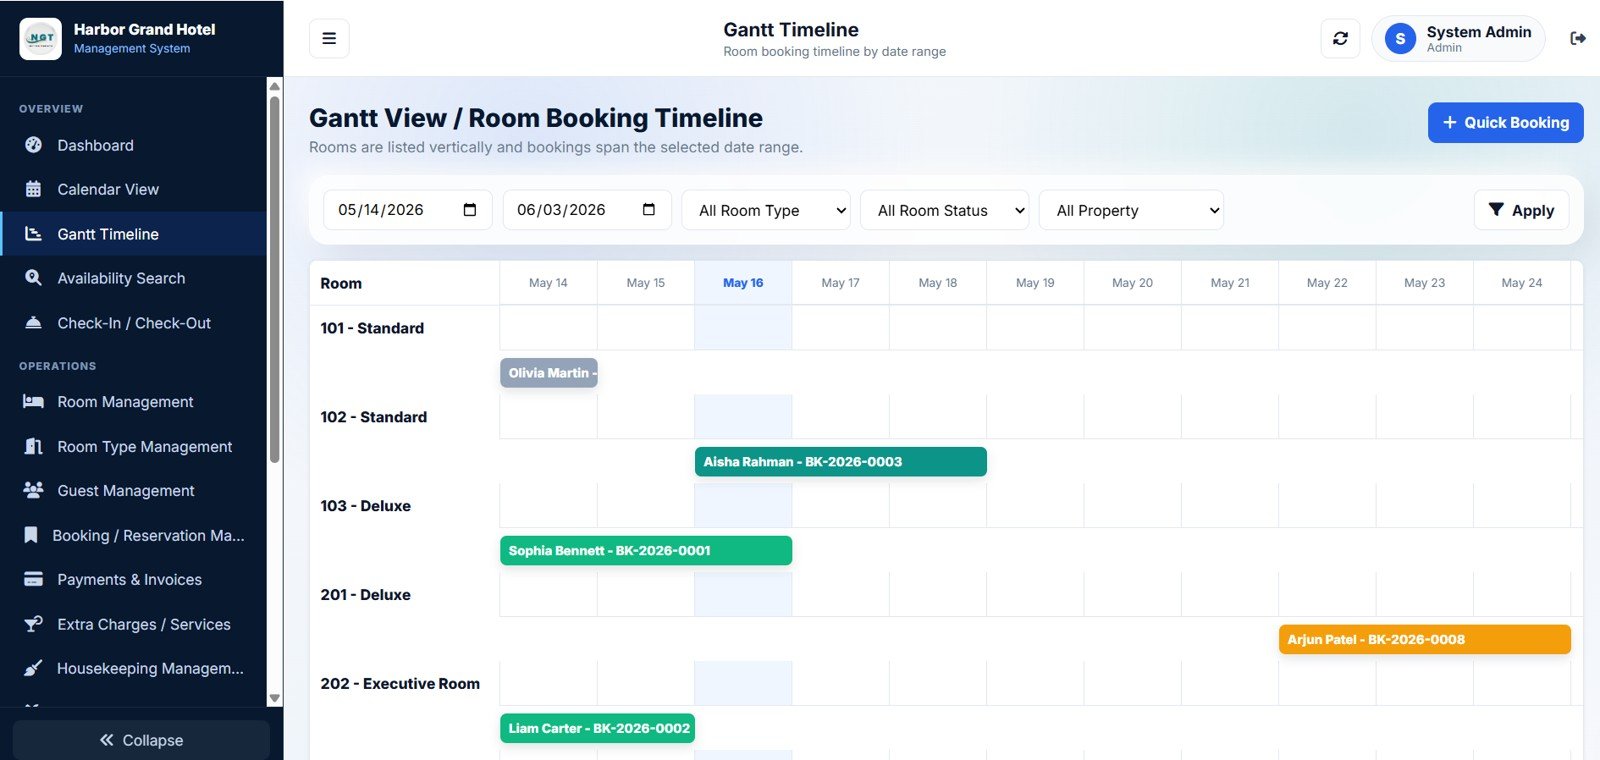Apply the selected filters
Viewport: 1600px width, 760px height.
tap(1521, 210)
